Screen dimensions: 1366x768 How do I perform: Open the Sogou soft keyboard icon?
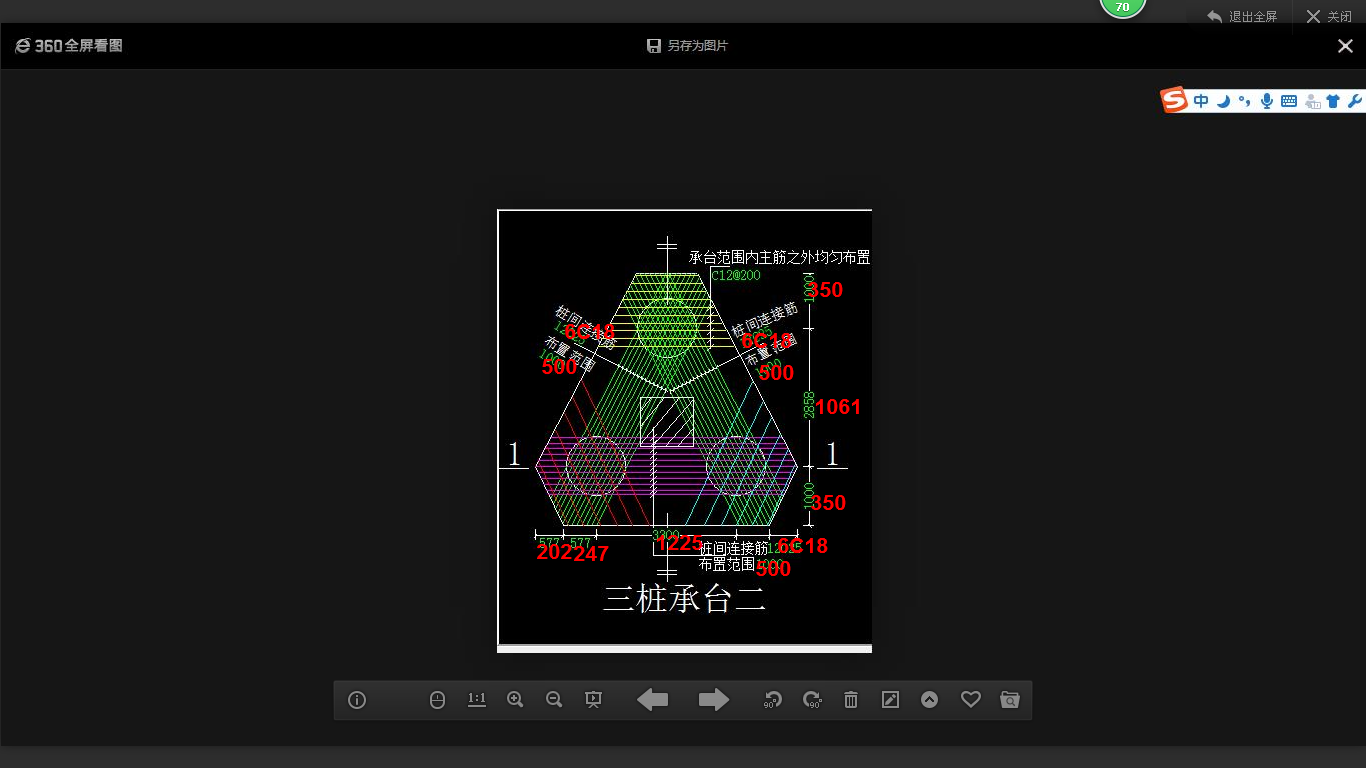[x=1289, y=101]
